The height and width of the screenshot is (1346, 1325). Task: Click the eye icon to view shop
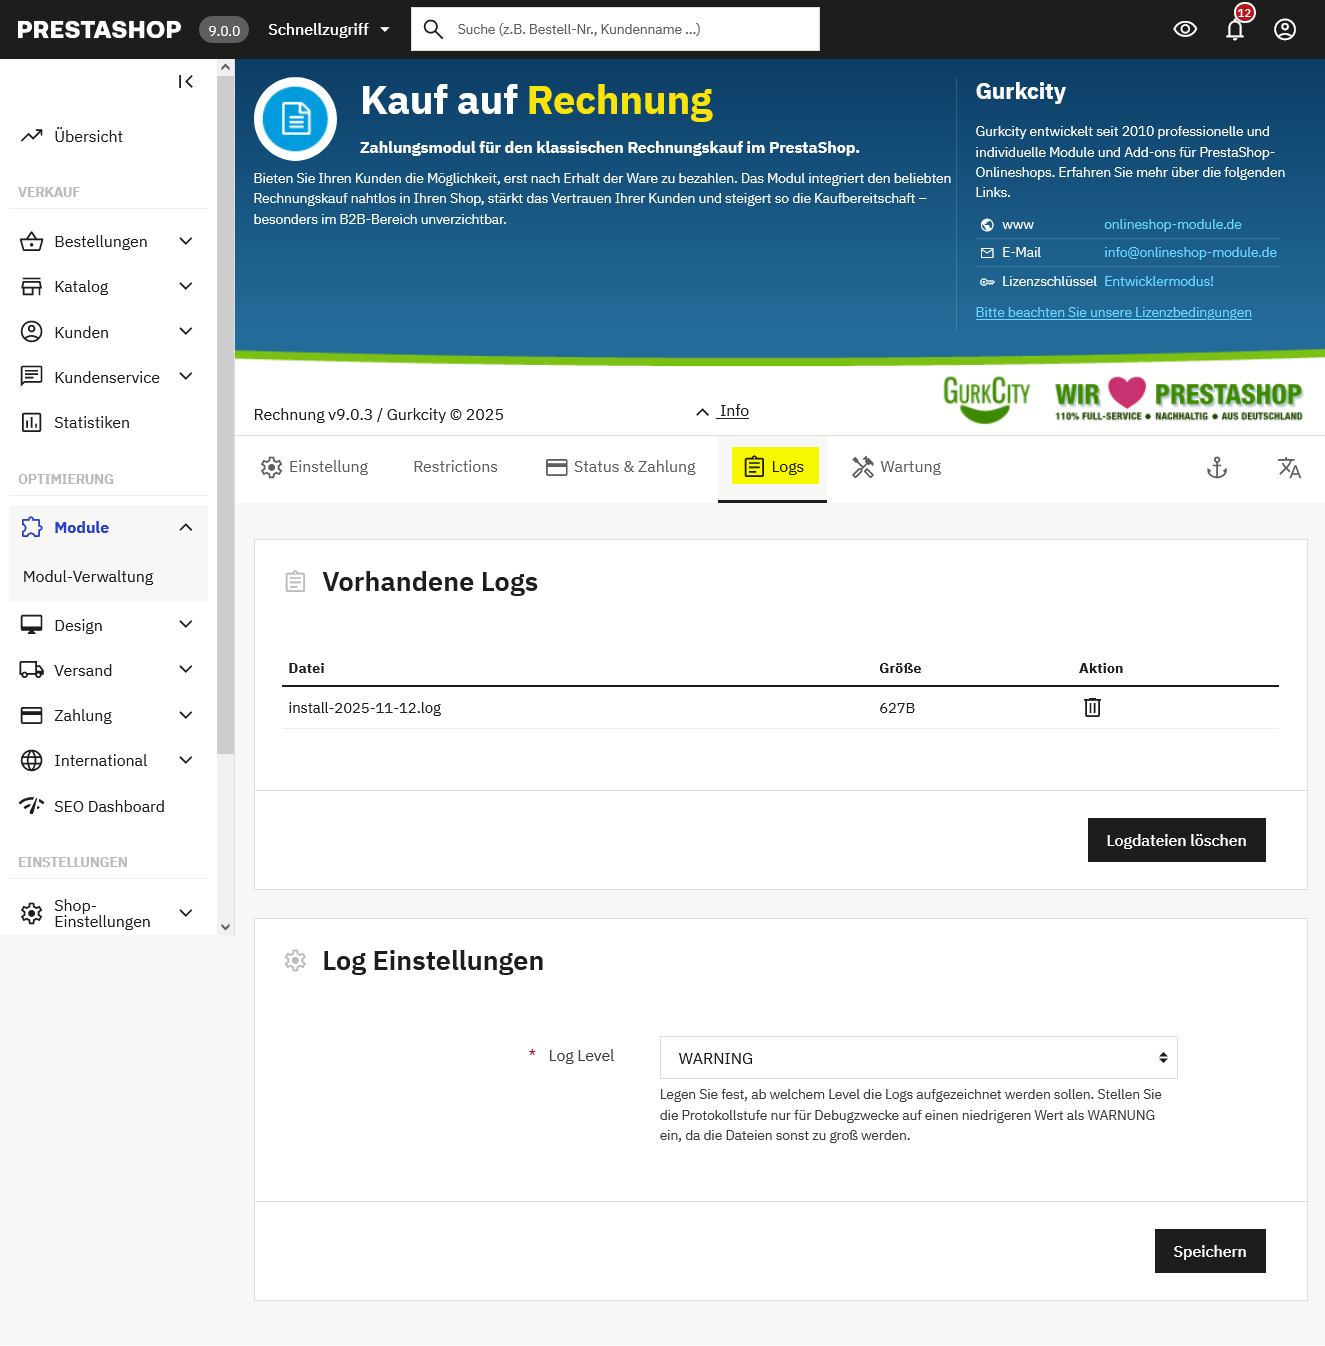[1185, 29]
